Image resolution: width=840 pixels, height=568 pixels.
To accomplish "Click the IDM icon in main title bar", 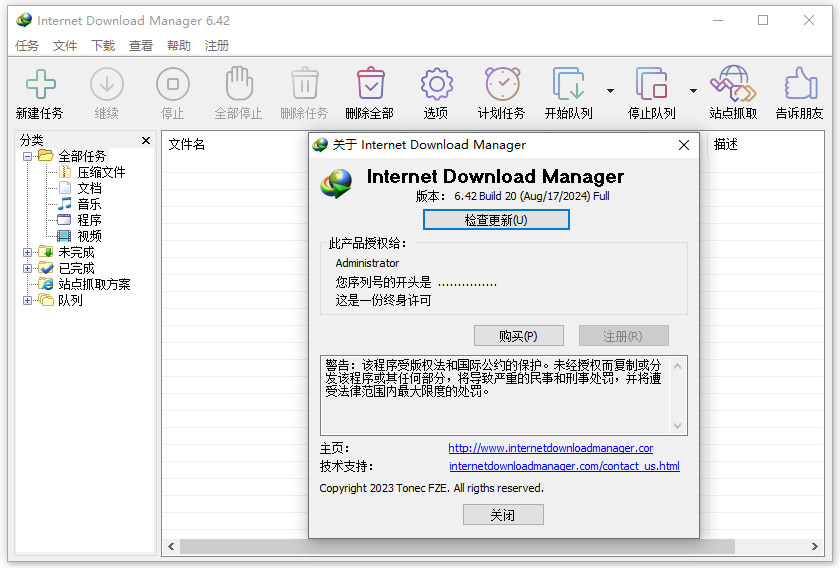I will pos(24,20).
